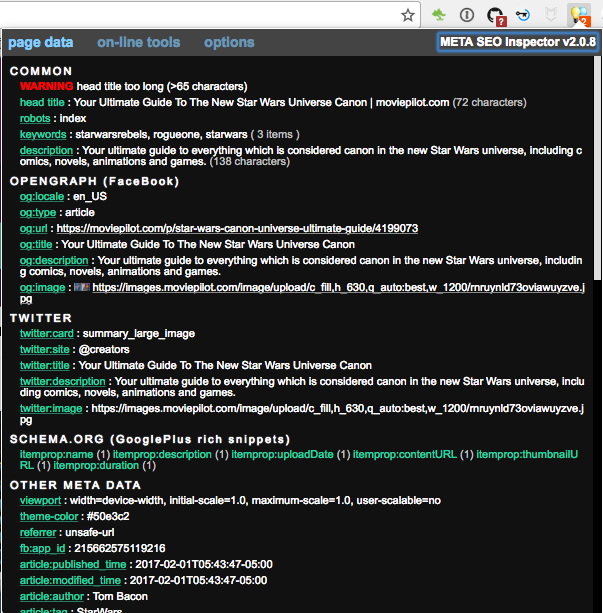Click the og:url label link
The height and width of the screenshot is (613, 603).
tap(34, 229)
